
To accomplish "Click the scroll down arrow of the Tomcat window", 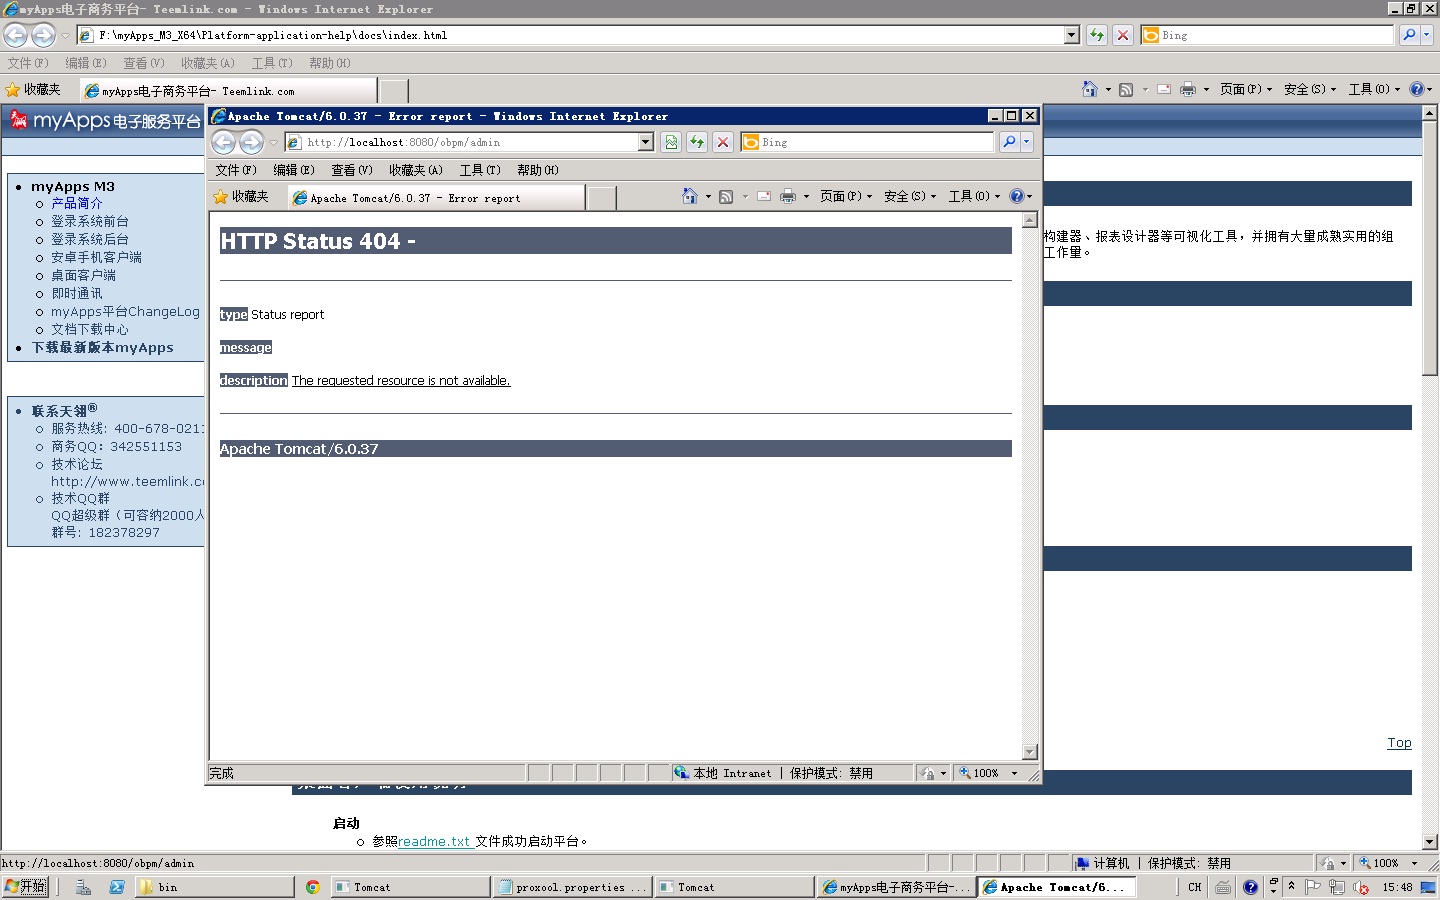I will coord(1030,752).
